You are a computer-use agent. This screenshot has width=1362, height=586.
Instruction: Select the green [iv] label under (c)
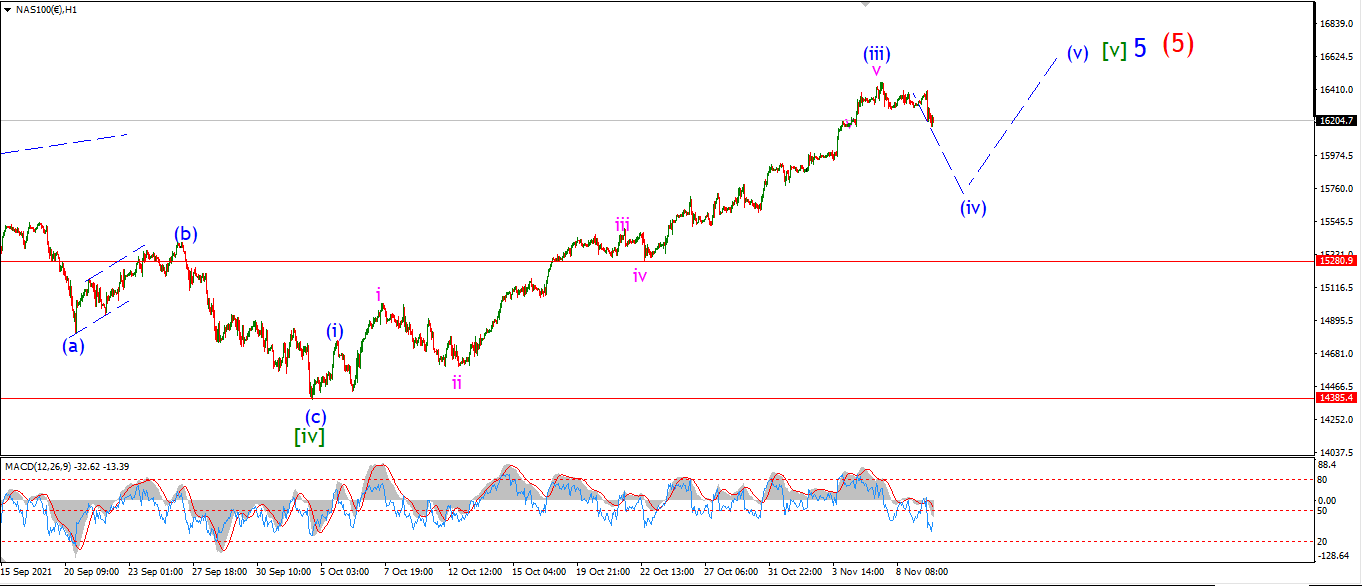(309, 436)
